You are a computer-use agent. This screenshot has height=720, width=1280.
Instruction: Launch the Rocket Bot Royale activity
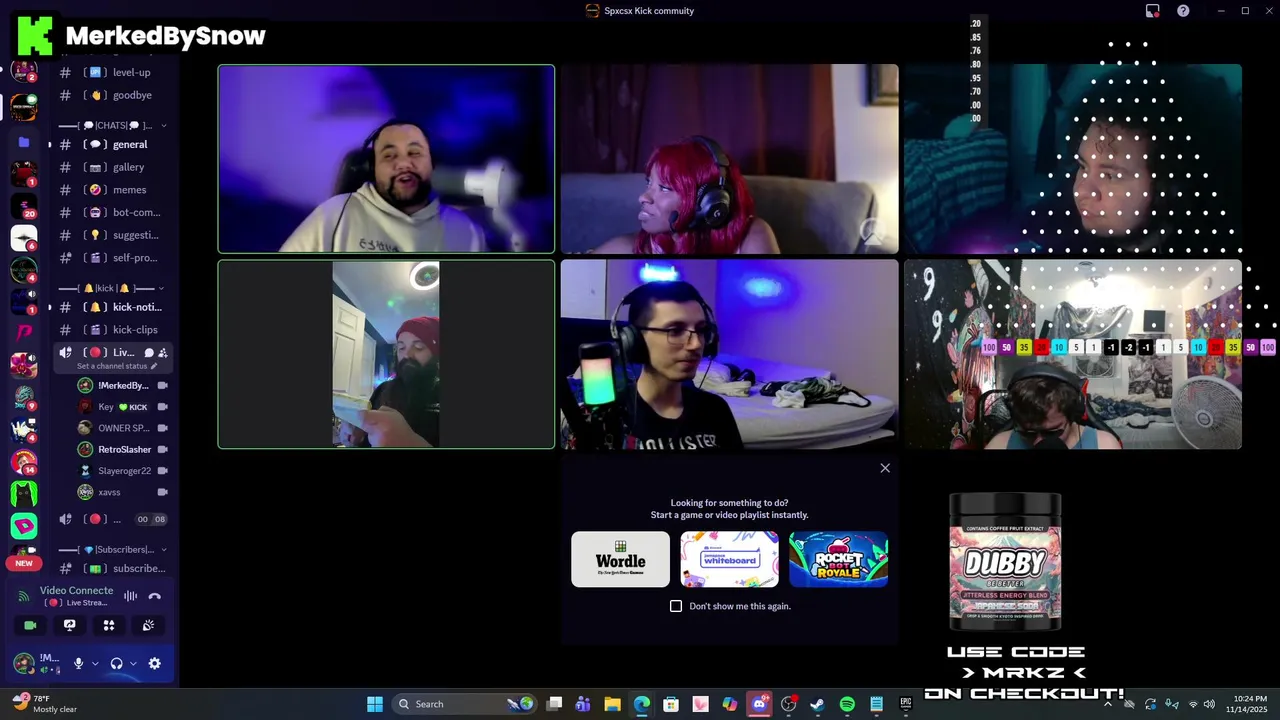click(838, 559)
